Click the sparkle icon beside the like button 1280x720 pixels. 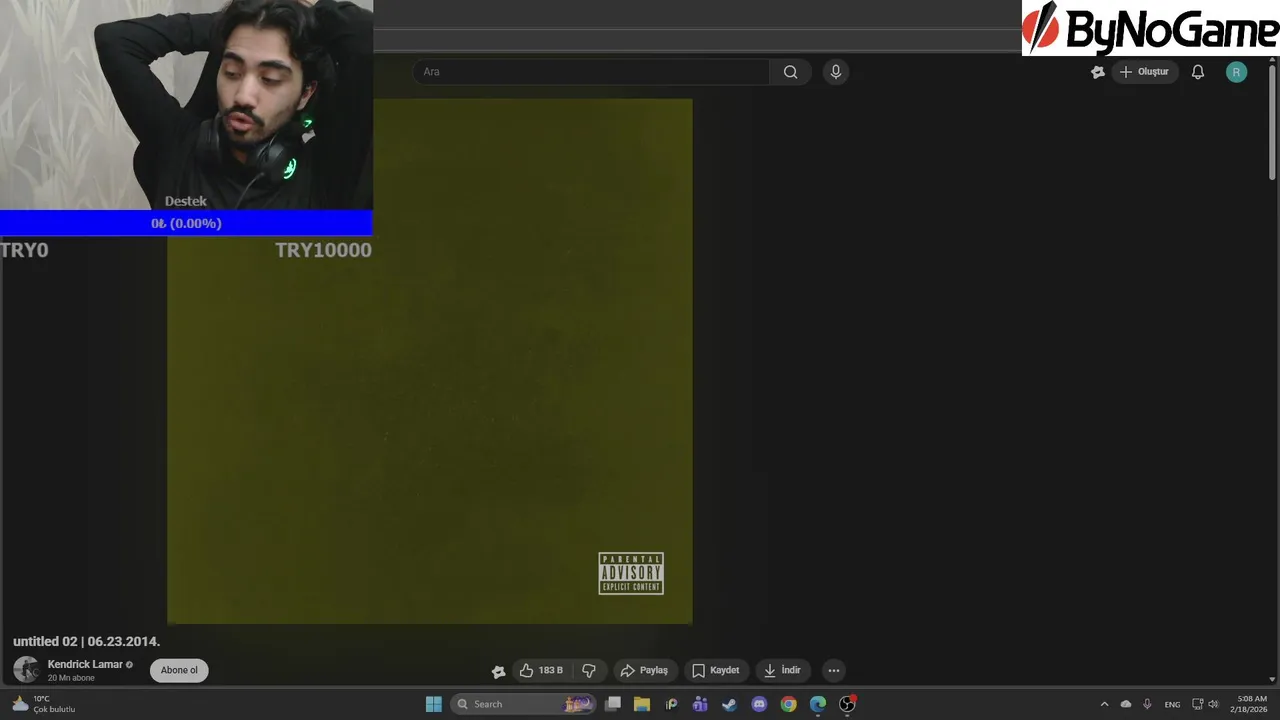pyautogui.click(x=498, y=671)
